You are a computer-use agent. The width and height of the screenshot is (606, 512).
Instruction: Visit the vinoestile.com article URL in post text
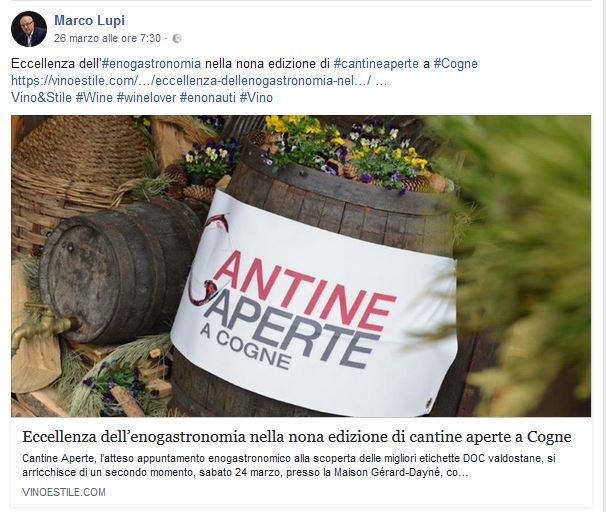pos(191,80)
